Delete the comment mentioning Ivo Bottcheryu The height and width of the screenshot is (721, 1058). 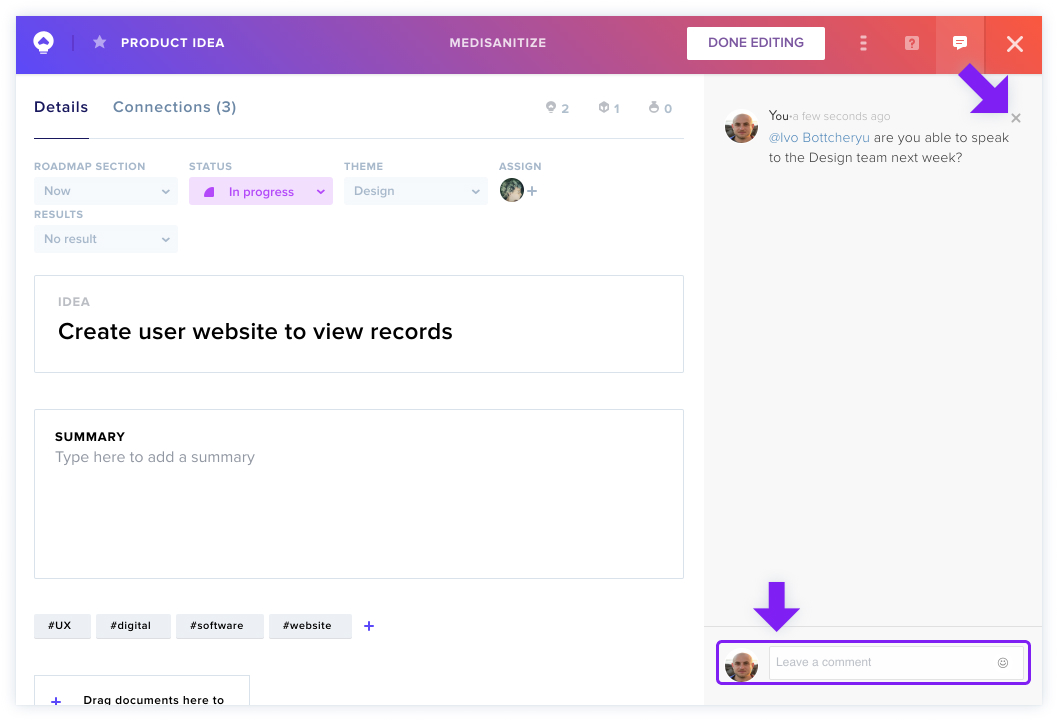(1015, 118)
